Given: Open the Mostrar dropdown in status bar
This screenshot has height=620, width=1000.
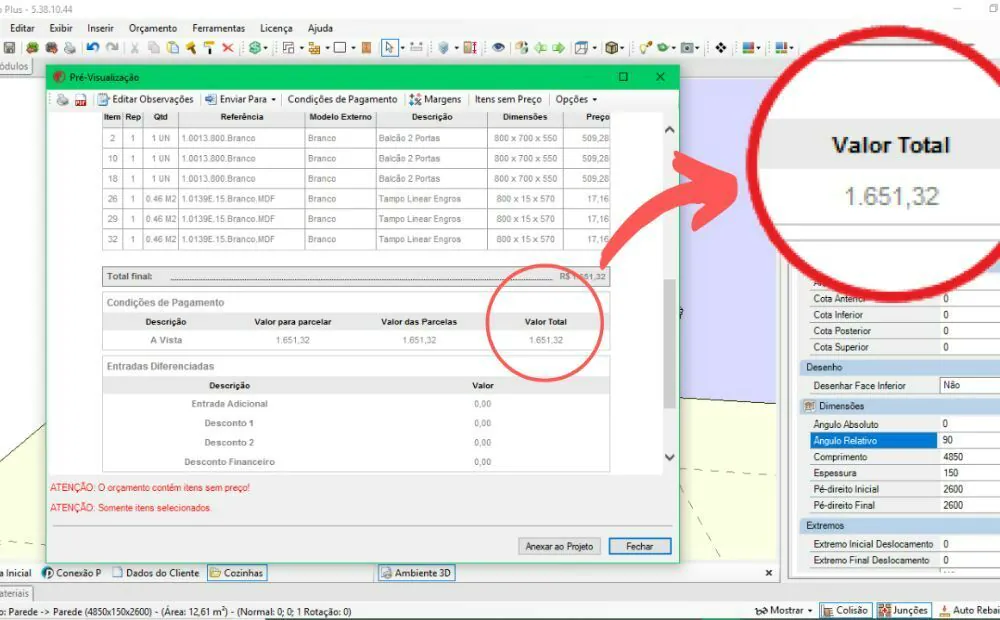Looking at the screenshot, I should point(784,610).
